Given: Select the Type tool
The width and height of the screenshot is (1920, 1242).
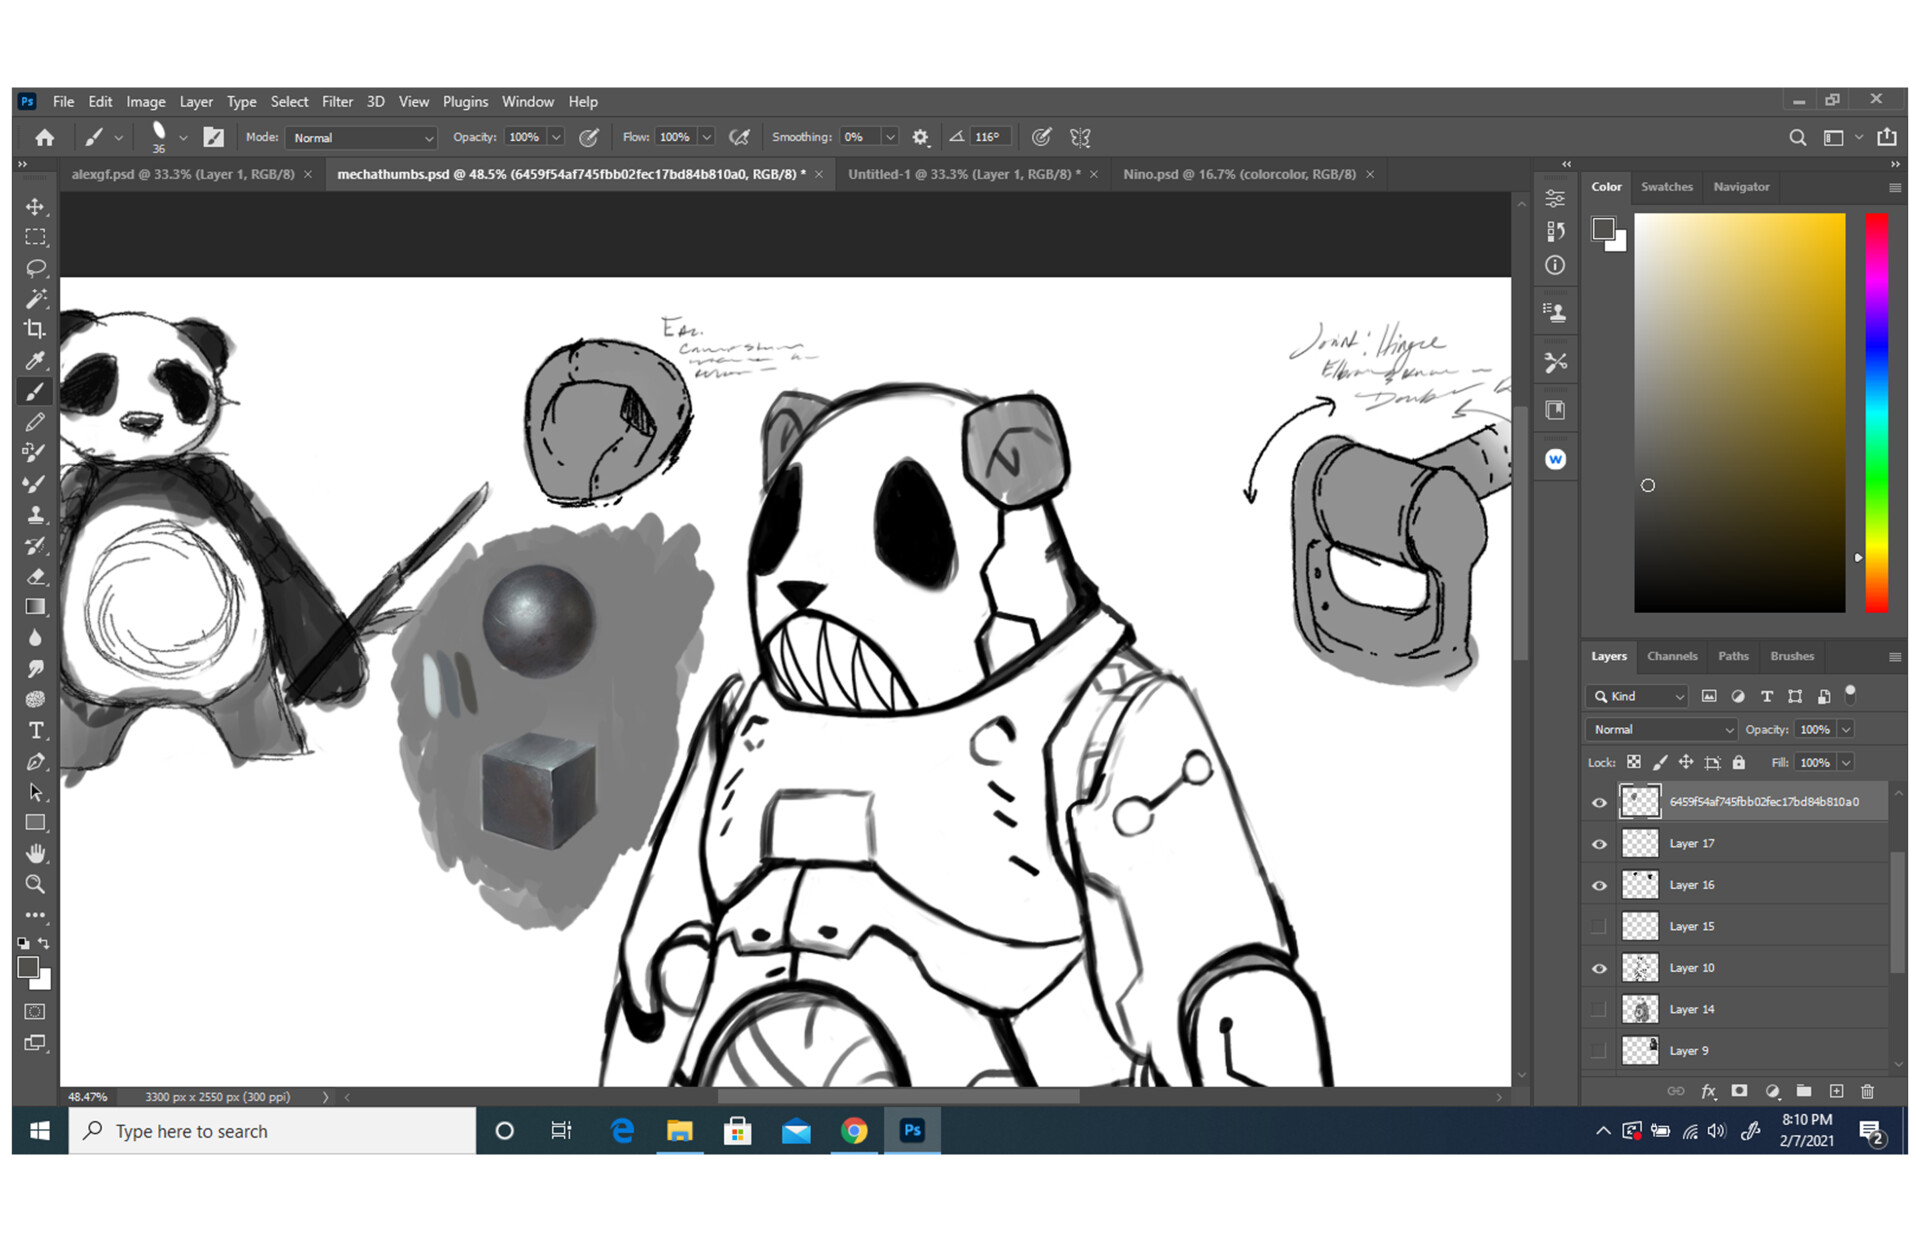Looking at the screenshot, I should pos(35,730).
